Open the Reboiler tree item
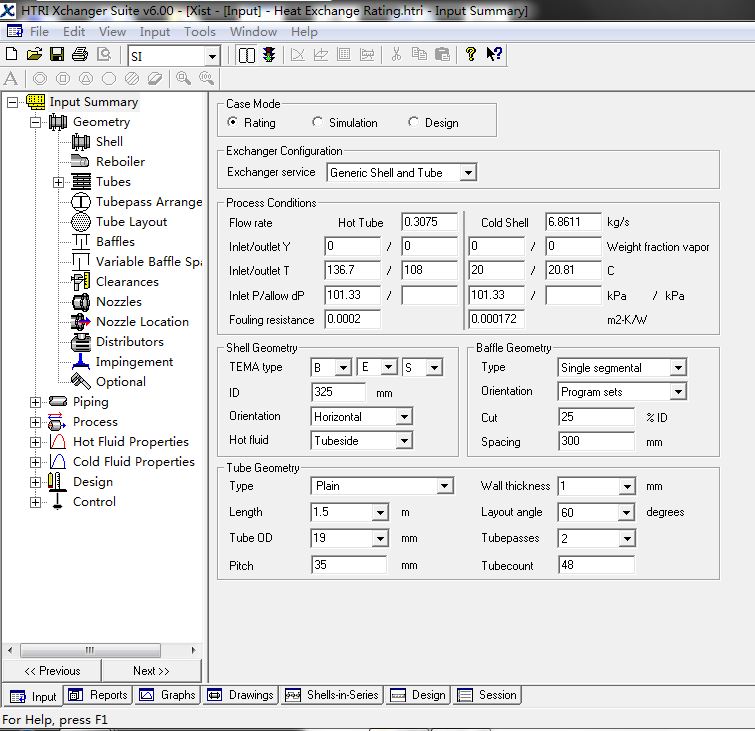This screenshot has width=755, height=731. (x=120, y=162)
